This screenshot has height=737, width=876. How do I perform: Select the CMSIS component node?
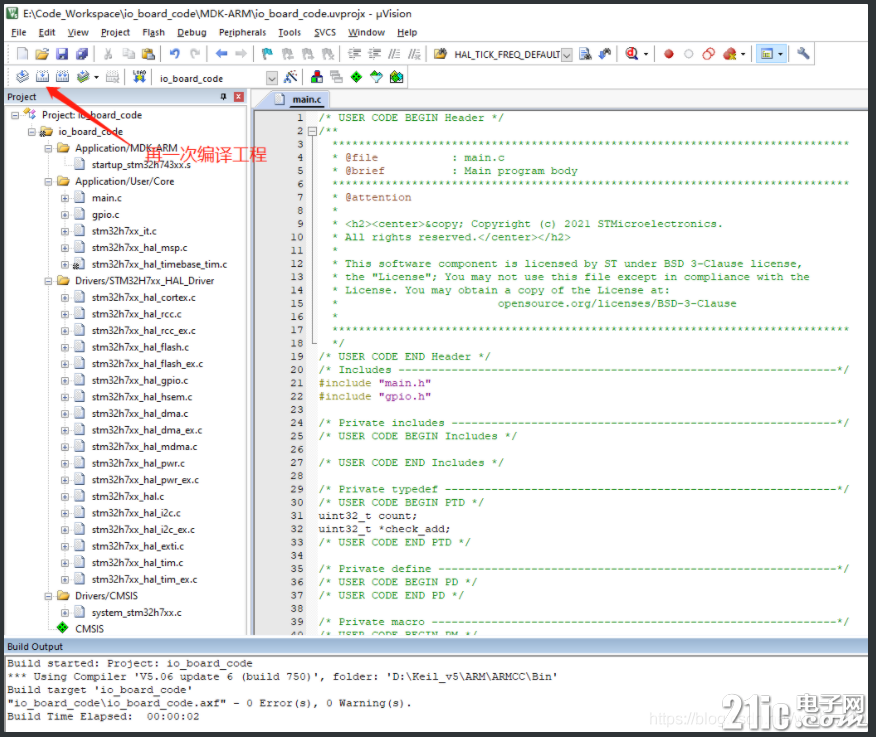click(x=89, y=629)
